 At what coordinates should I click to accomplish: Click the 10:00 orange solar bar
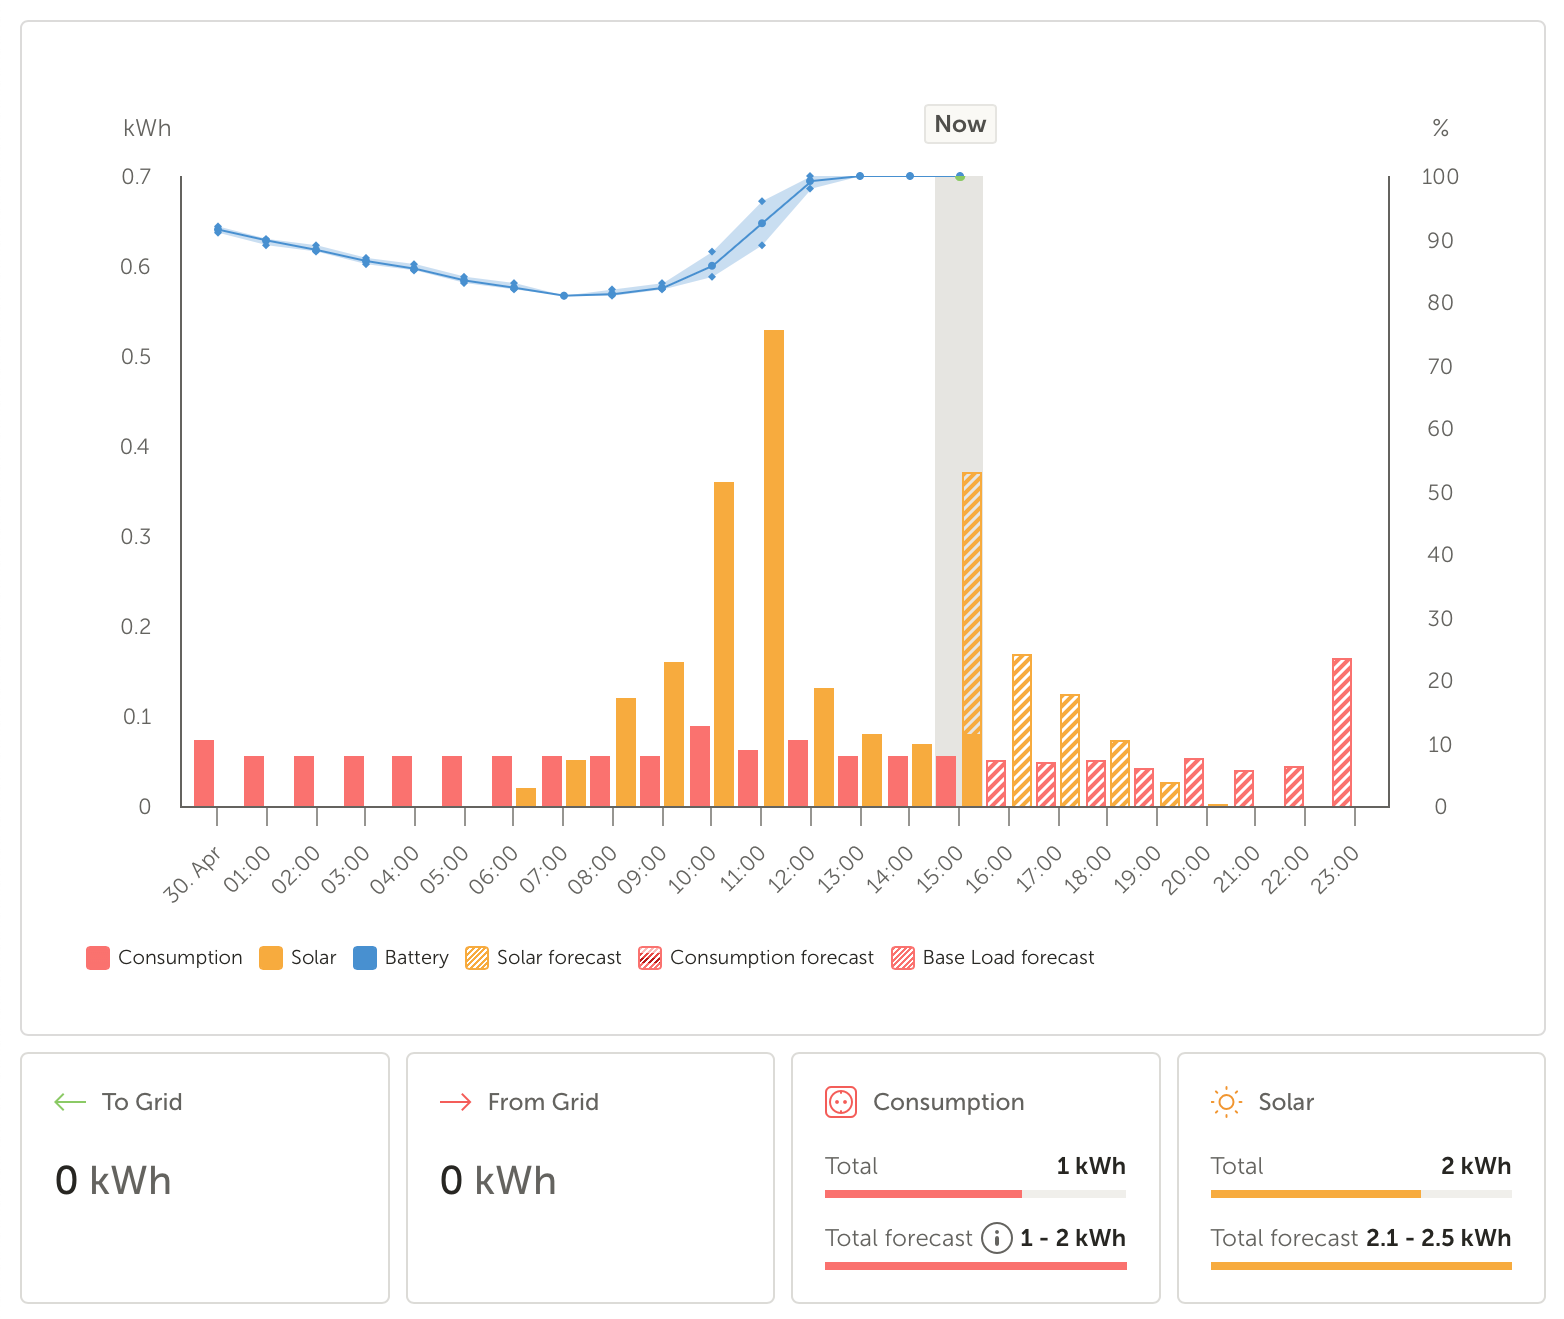(x=724, y=644)
